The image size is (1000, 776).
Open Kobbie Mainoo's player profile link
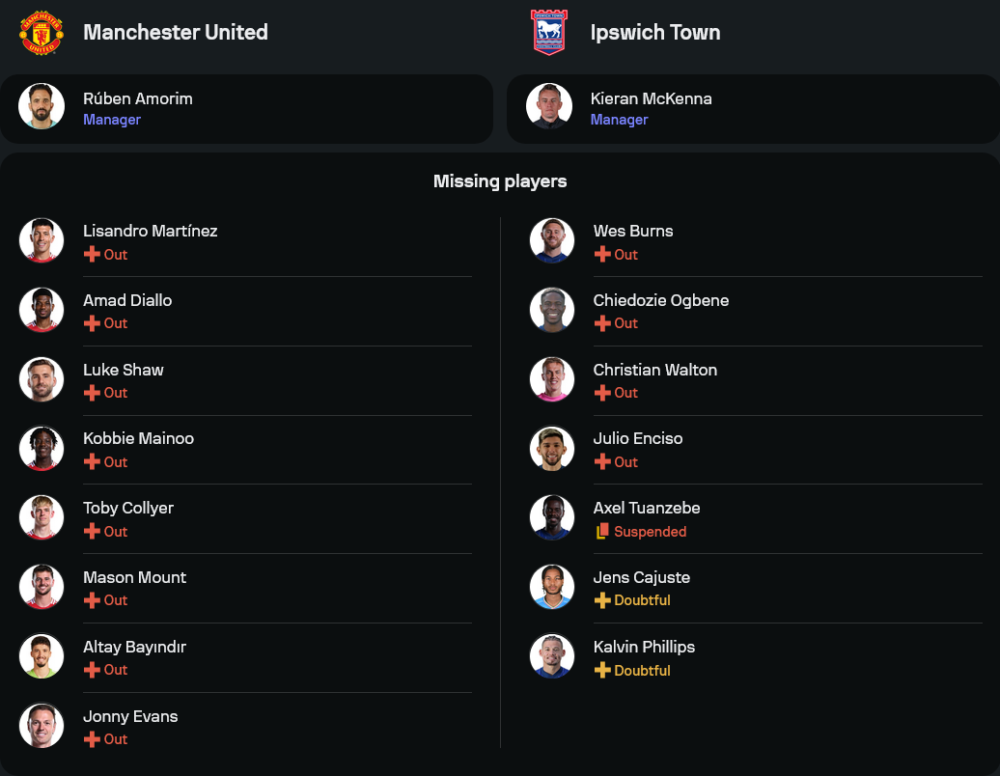pos(138,439)
